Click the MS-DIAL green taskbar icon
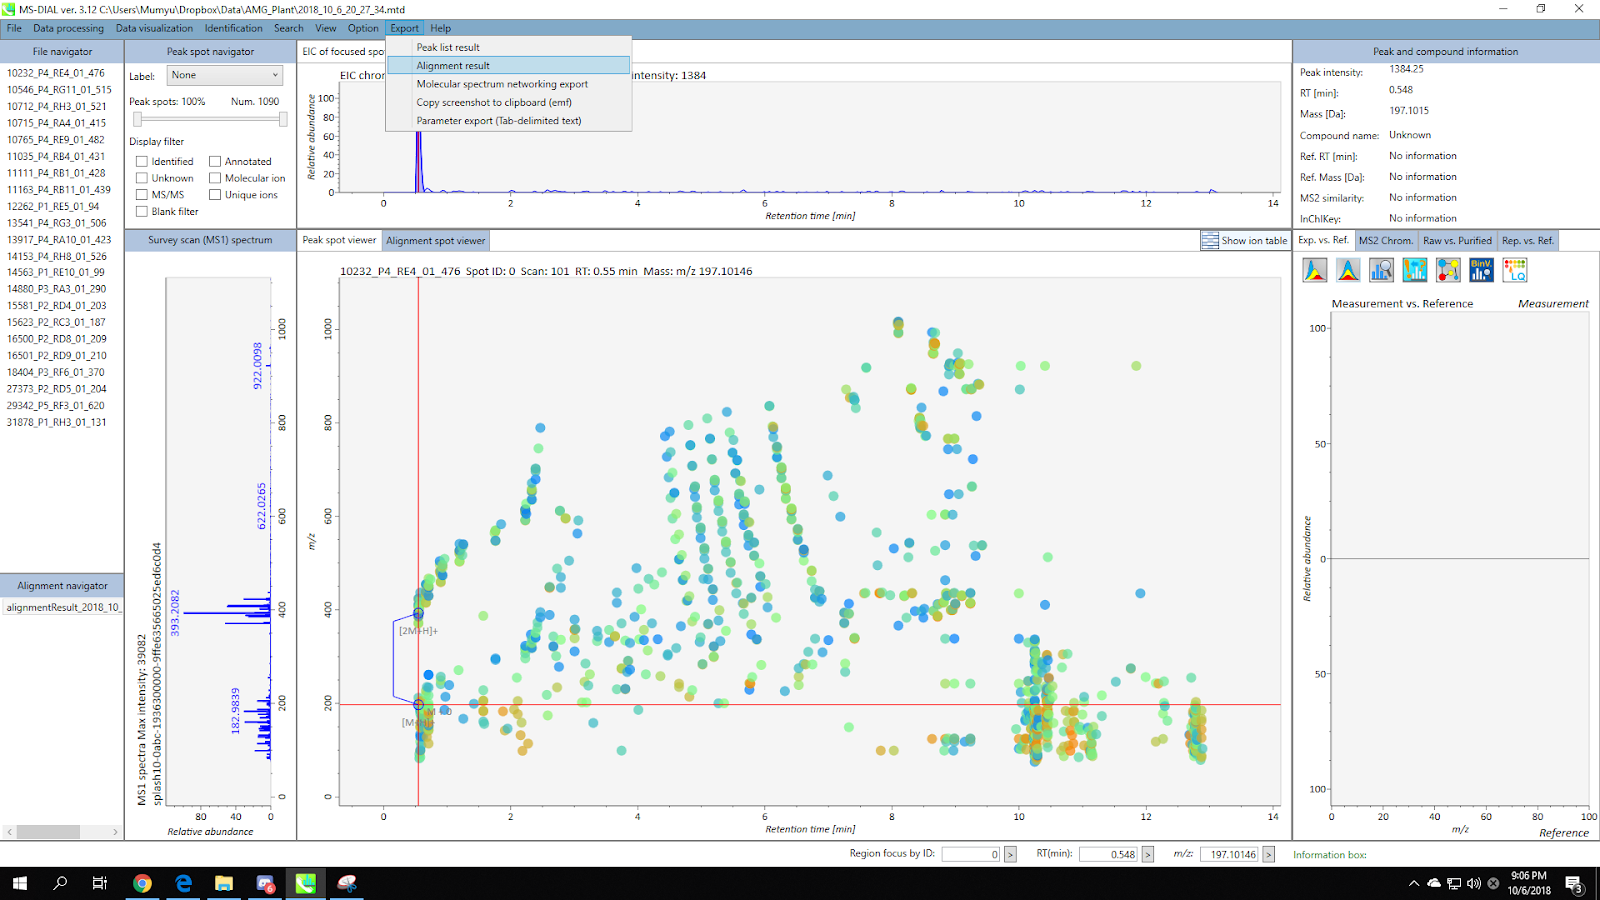This screenshot has height=900, width=1600. click(x=306, y=883)
